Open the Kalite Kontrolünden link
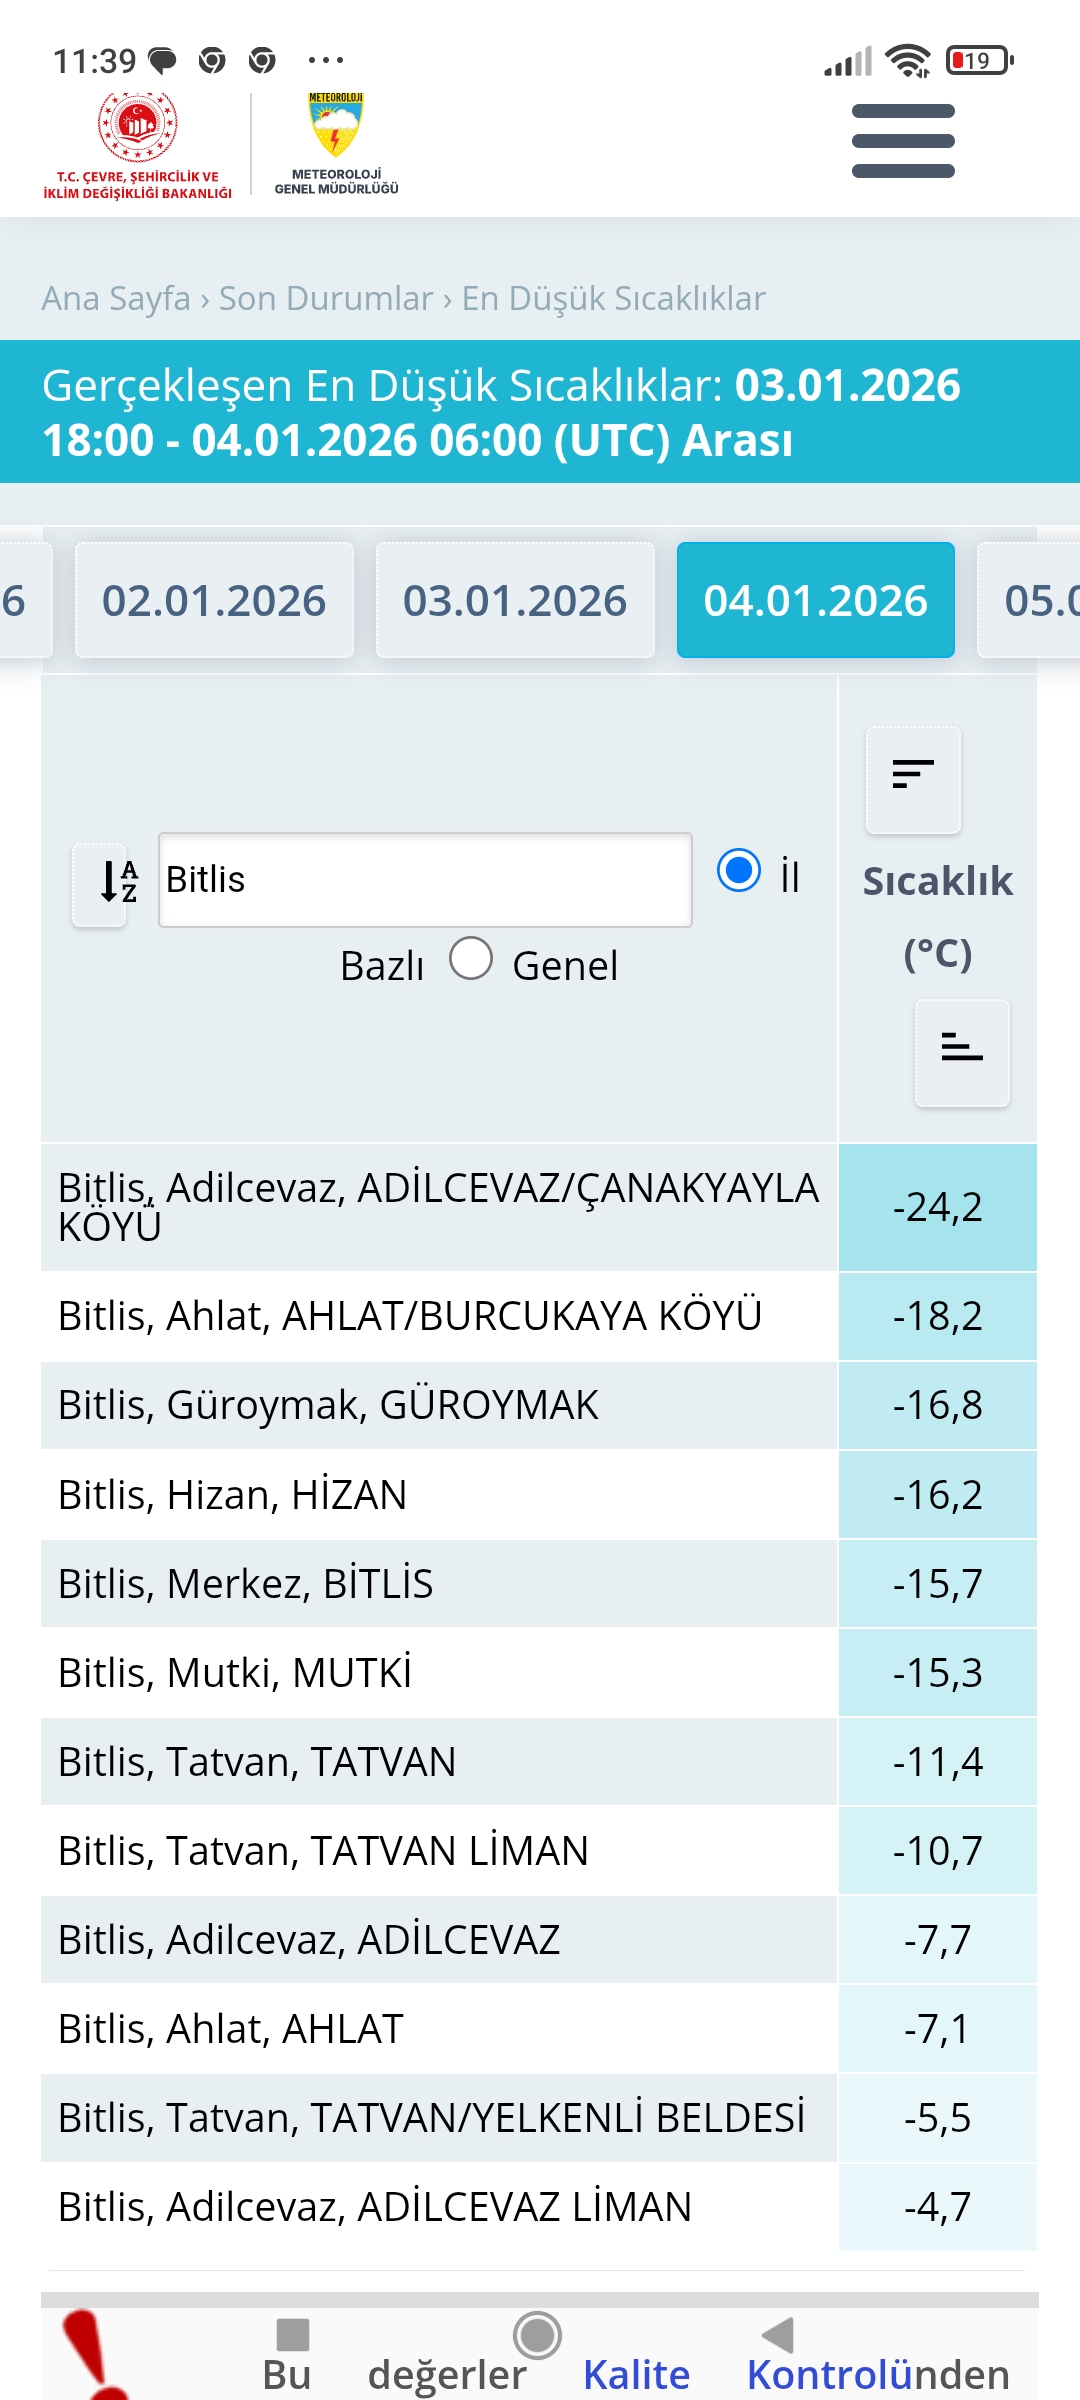1080x2400 pixels. click(796, 2374)
